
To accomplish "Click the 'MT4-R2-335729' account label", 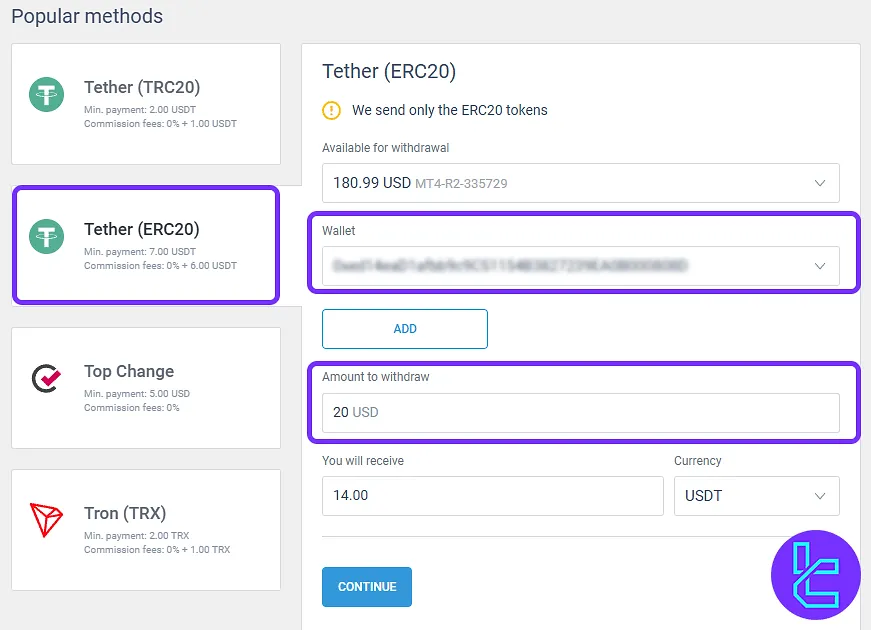I will click(461, 184).
